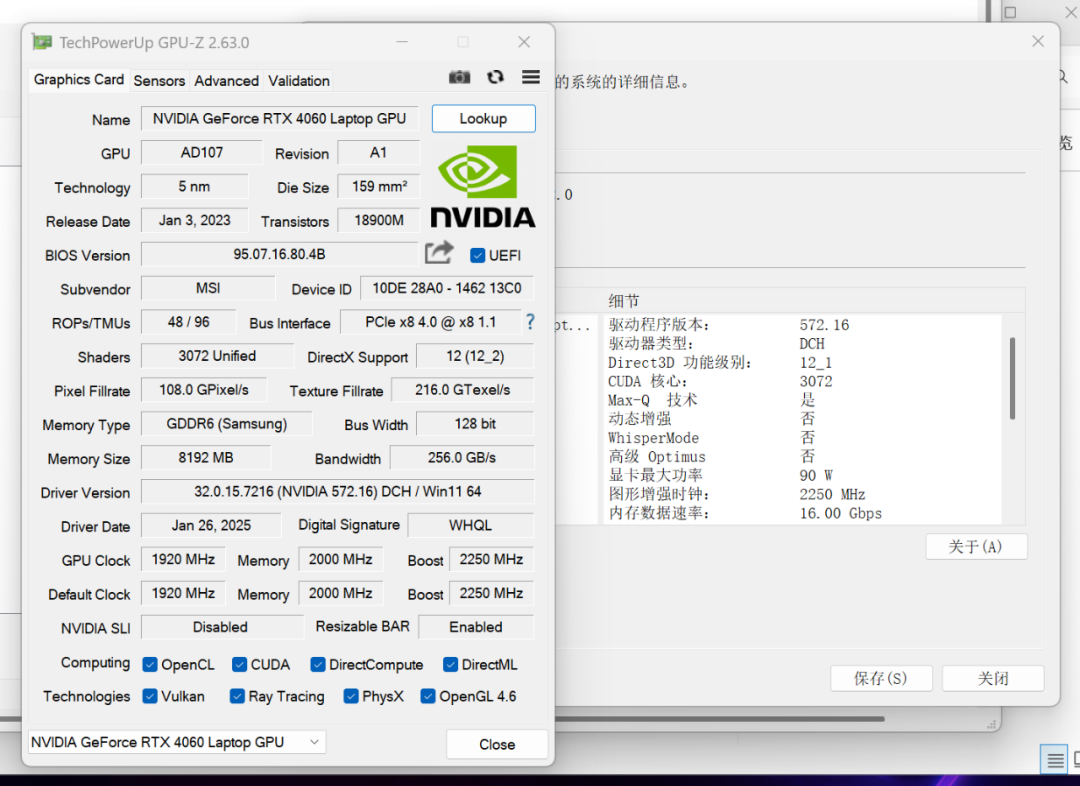Click the horizontal scrollbar below the dialog

click(719, 719)
